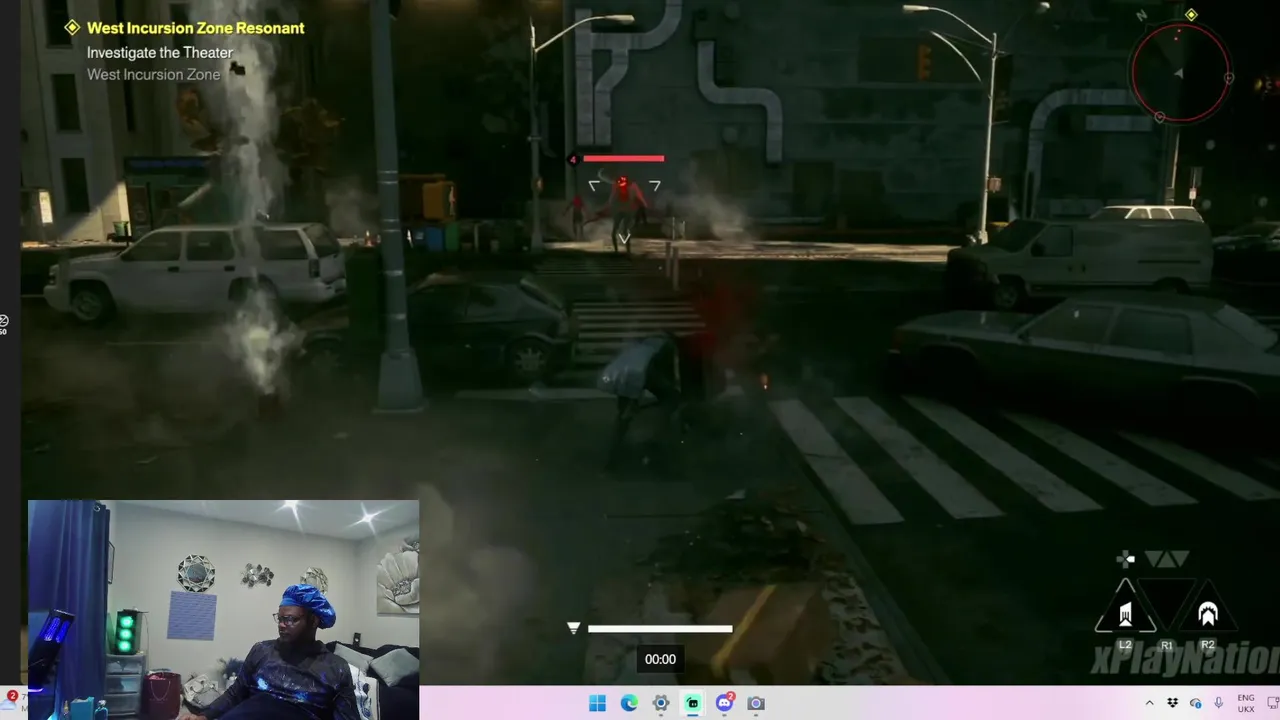The width and height of the screenshot is (1280, 720).
Task: Click the white player health bar
Action: [660, 629]
